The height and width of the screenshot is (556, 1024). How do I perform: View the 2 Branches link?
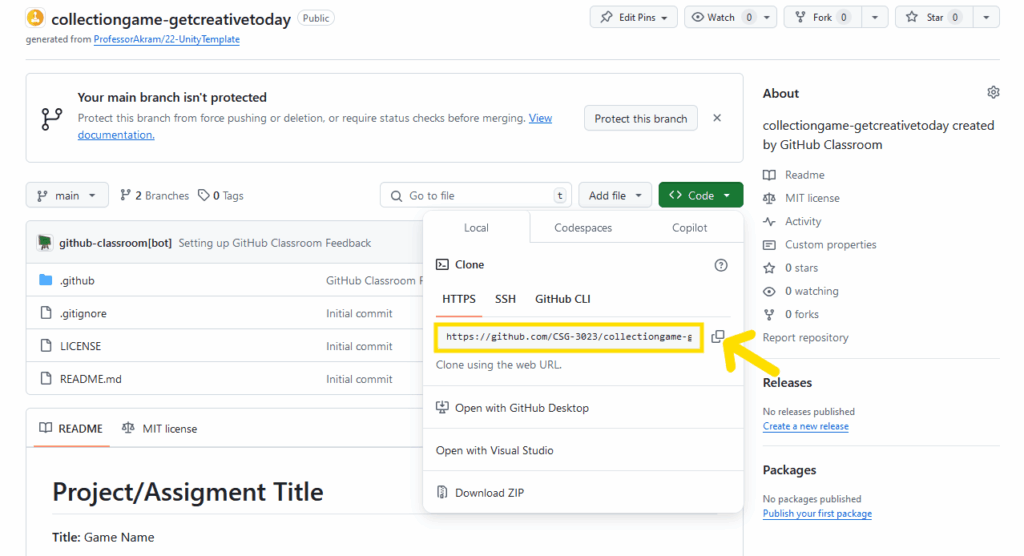[155, 195]
